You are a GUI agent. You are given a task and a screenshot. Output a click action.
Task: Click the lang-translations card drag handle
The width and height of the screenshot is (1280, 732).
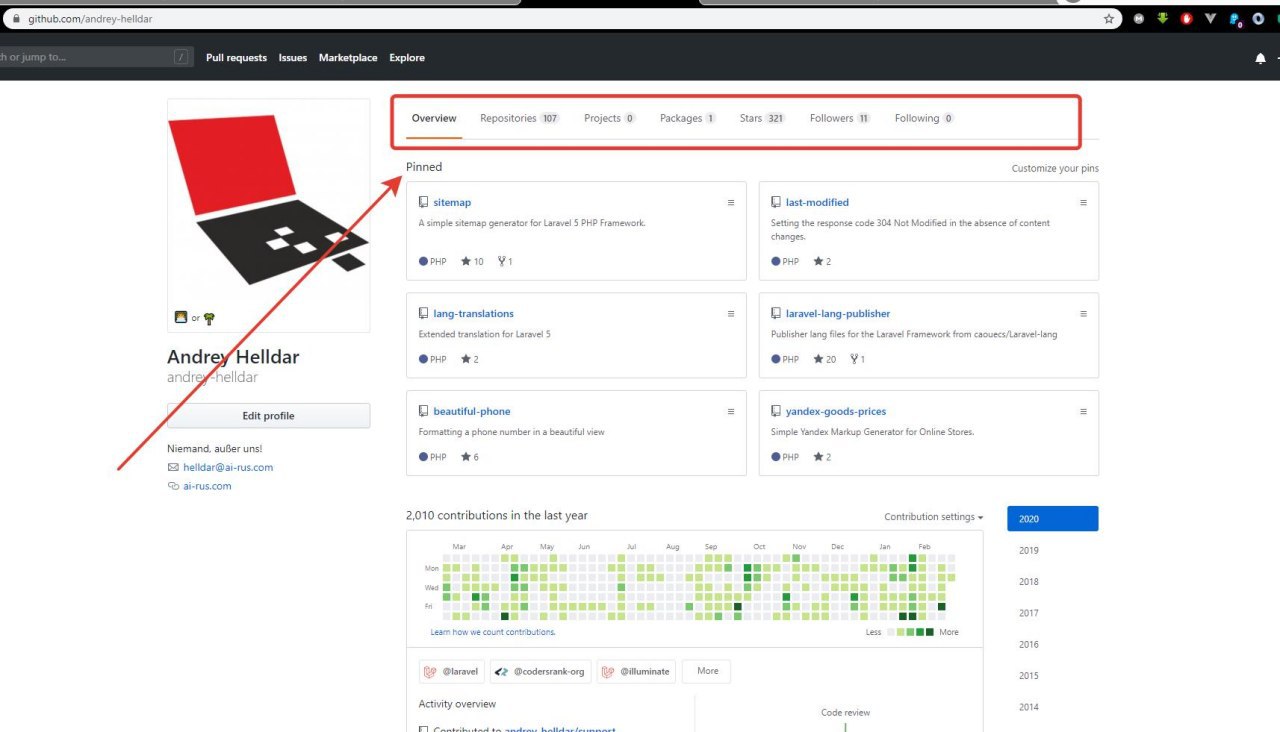tap(731, 313)
